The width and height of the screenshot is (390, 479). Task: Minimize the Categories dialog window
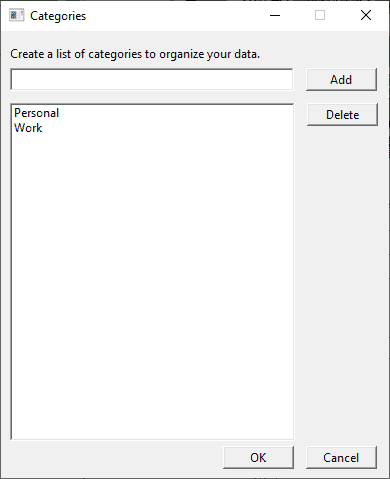coord(275,15)
